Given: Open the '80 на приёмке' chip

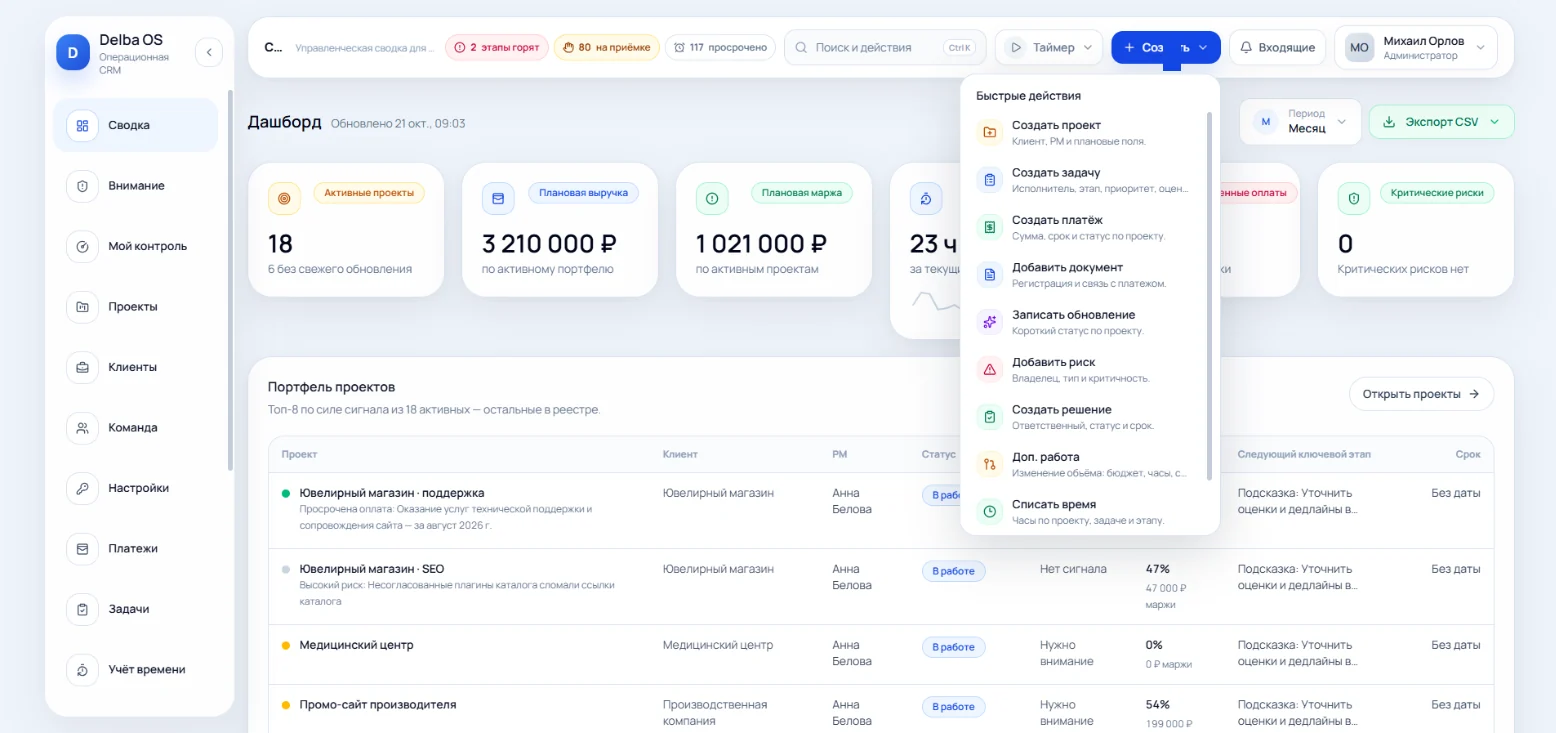Looking at the screenshot, I should click(x=607, y=47).
